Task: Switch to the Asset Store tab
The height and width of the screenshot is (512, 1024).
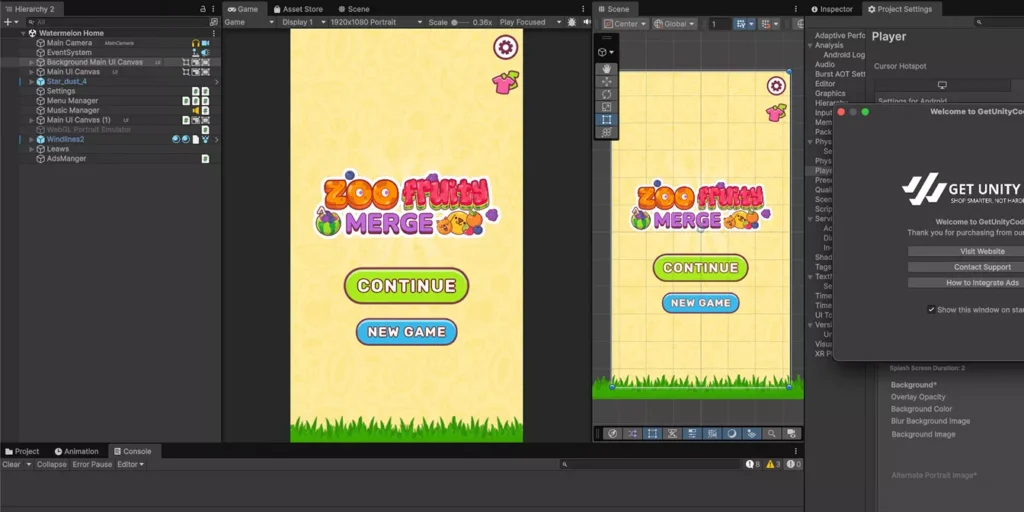Action: click(298, 9)
